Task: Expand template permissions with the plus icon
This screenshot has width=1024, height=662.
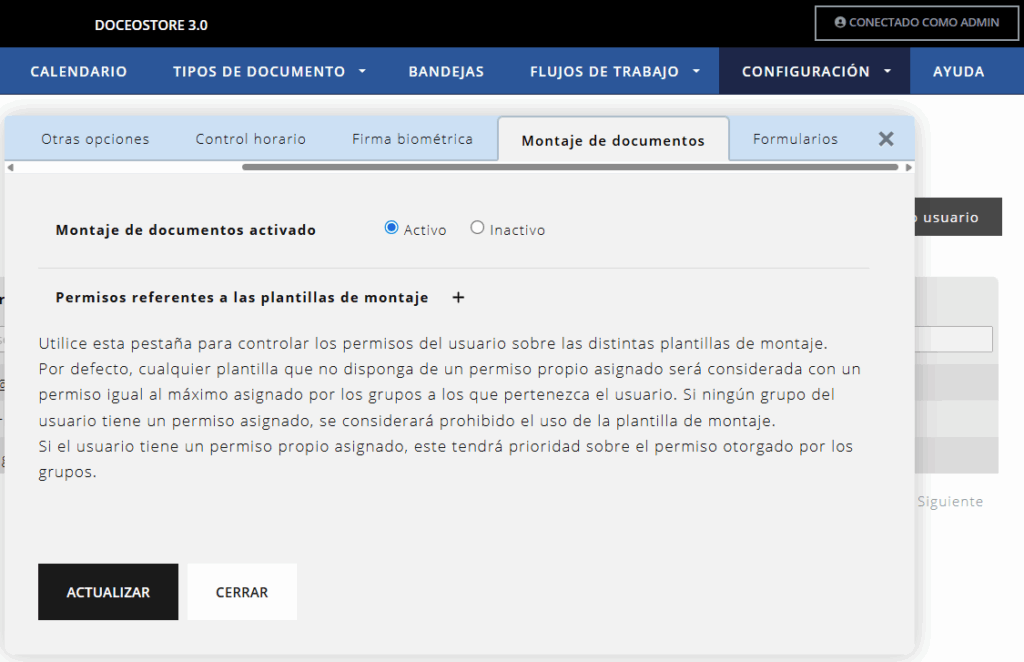Action: click(x=458, y=297)
